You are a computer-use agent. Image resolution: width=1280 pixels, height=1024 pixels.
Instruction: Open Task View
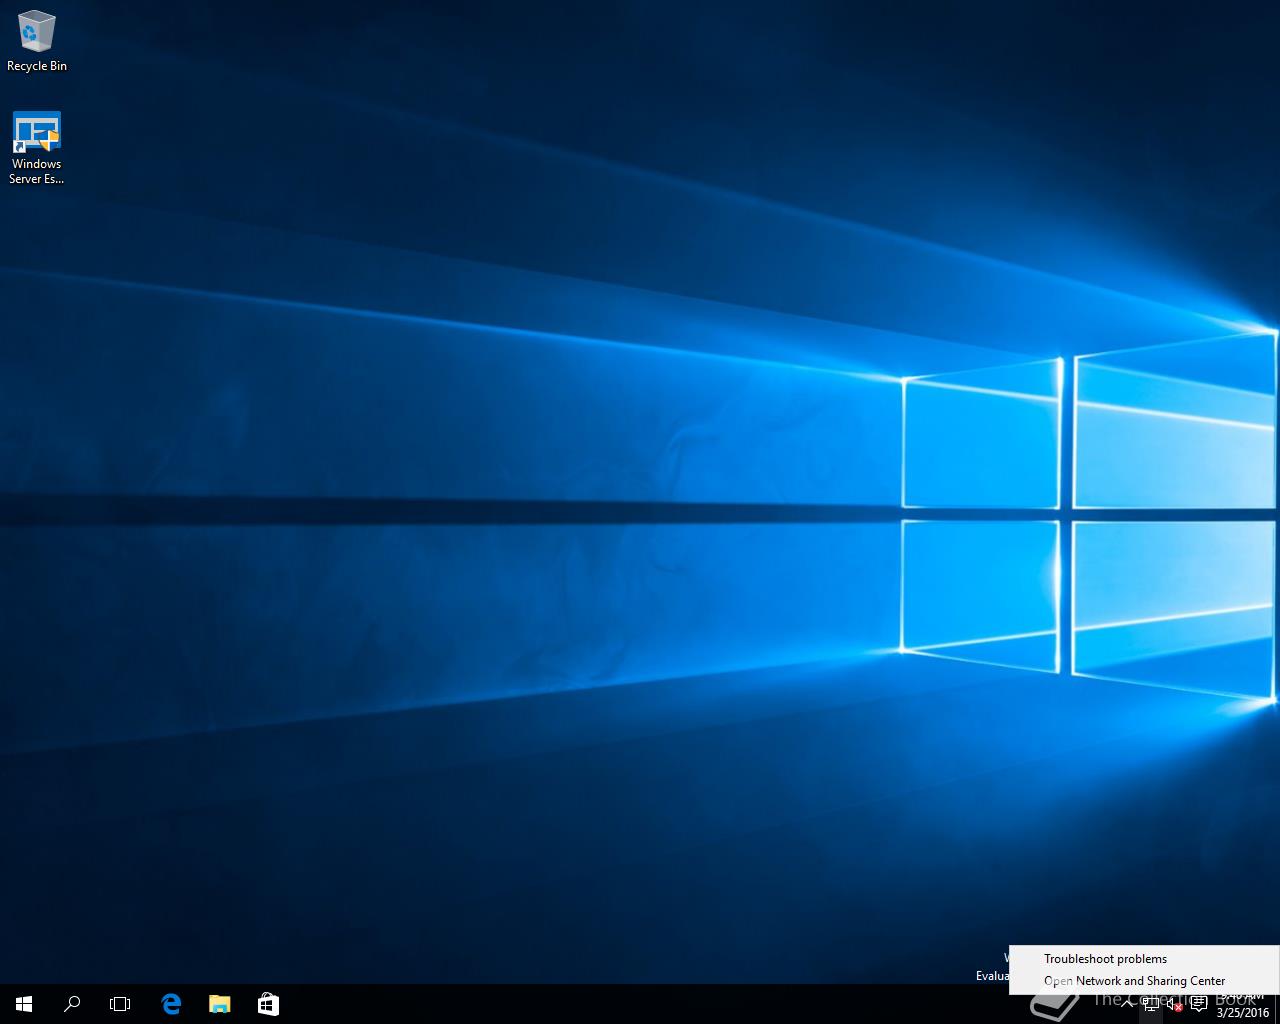(120, 1004)
